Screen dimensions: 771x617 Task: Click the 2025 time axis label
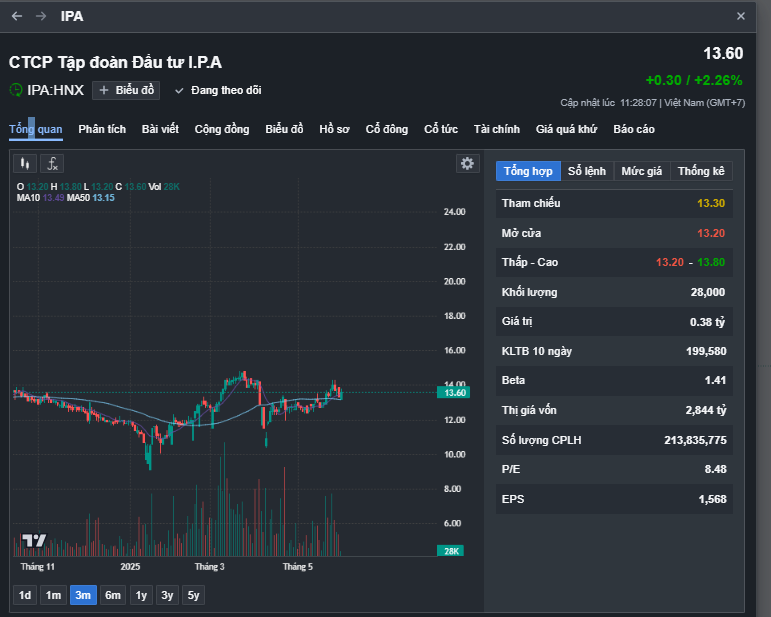[x=130, y=566]
